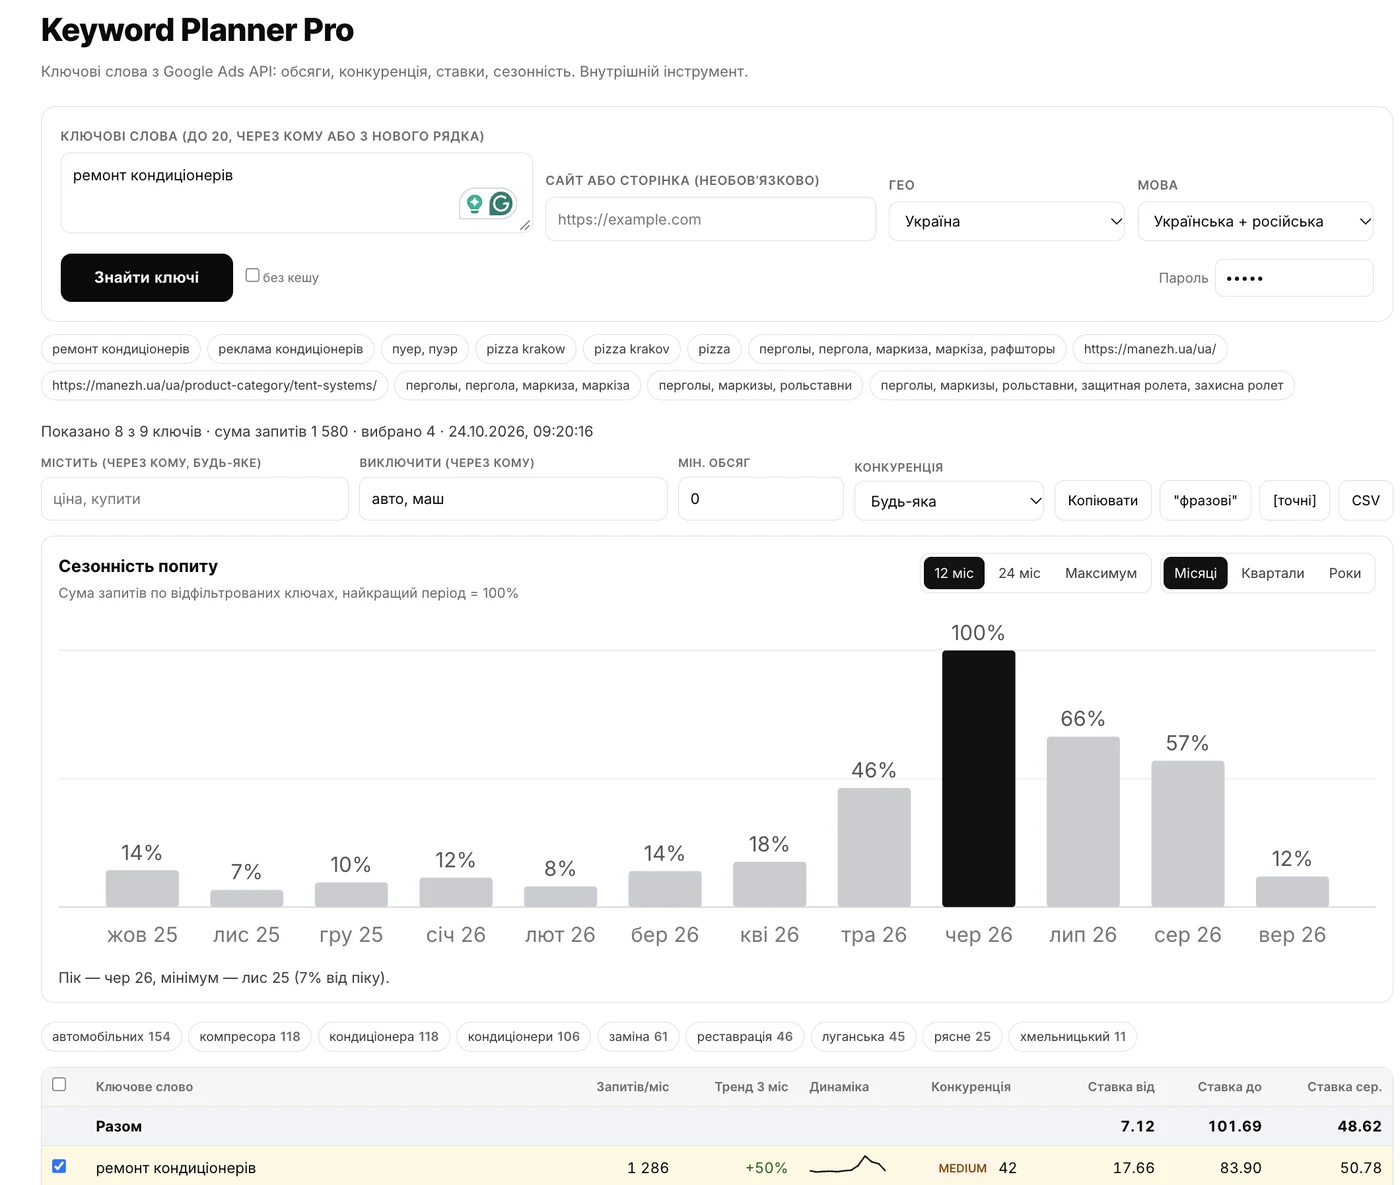
Task: Select history chip 'pizza krakow'
Action: (x=526, y=349)
